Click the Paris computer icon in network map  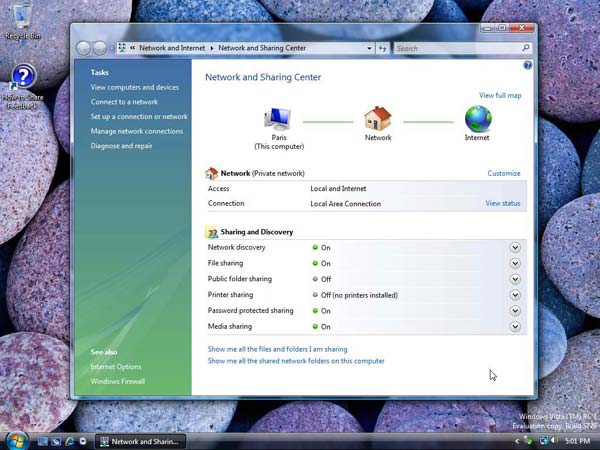tap(277, 119)
